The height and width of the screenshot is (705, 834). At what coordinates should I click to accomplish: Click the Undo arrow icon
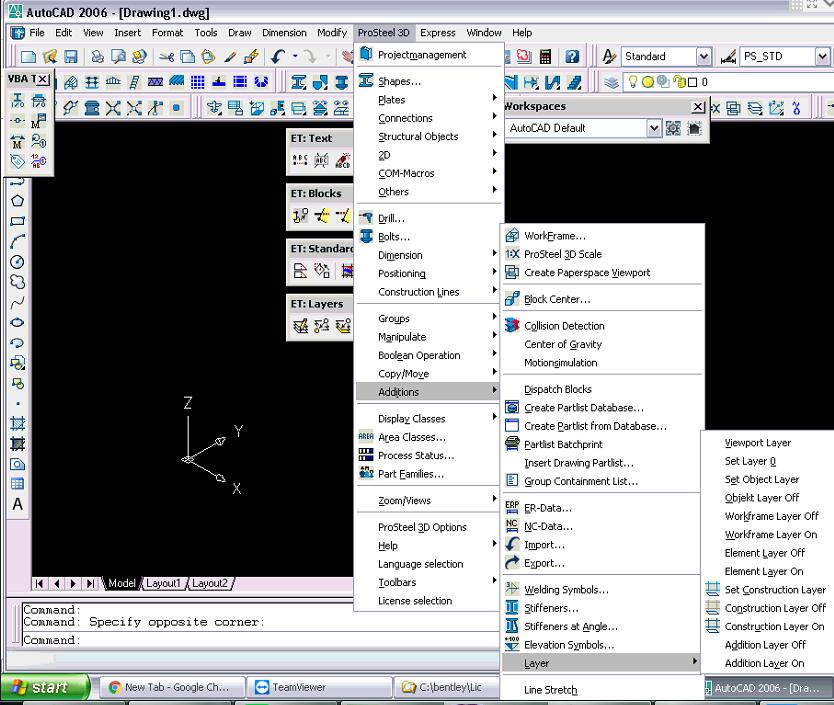(278, 56)
